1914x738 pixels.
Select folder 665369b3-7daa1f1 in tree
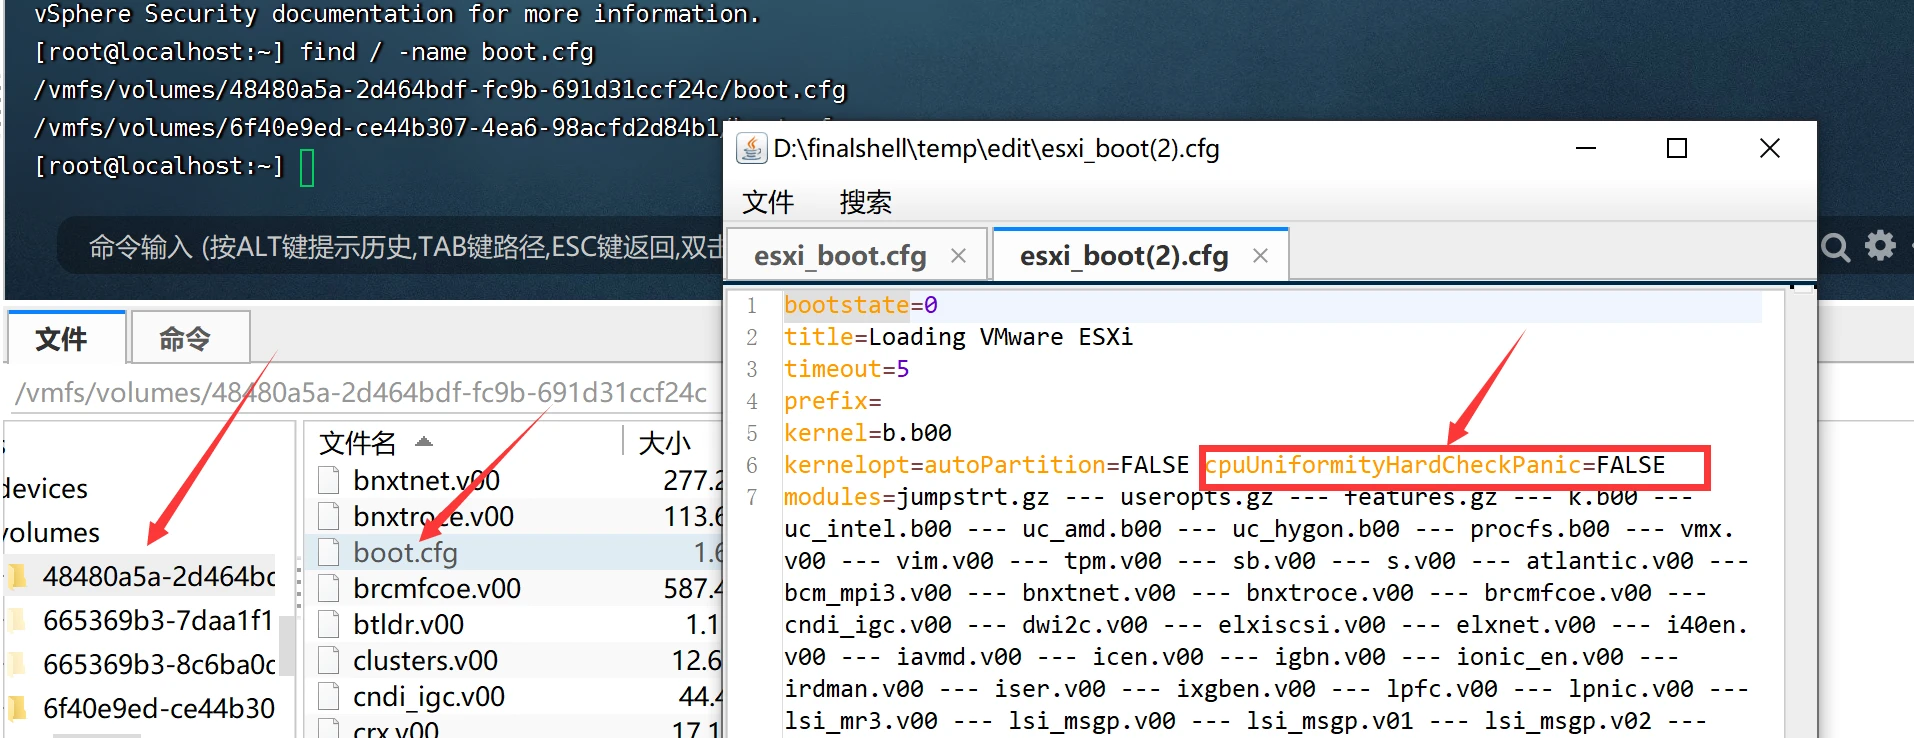point(158,620)
